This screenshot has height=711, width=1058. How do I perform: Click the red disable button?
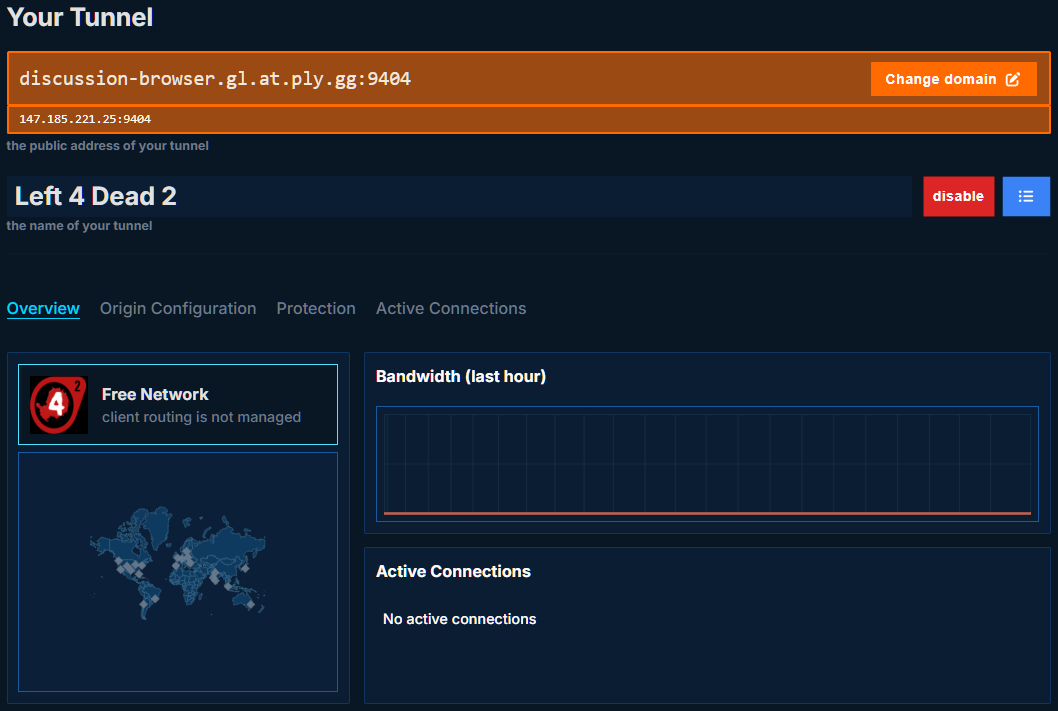pos(958,196)
